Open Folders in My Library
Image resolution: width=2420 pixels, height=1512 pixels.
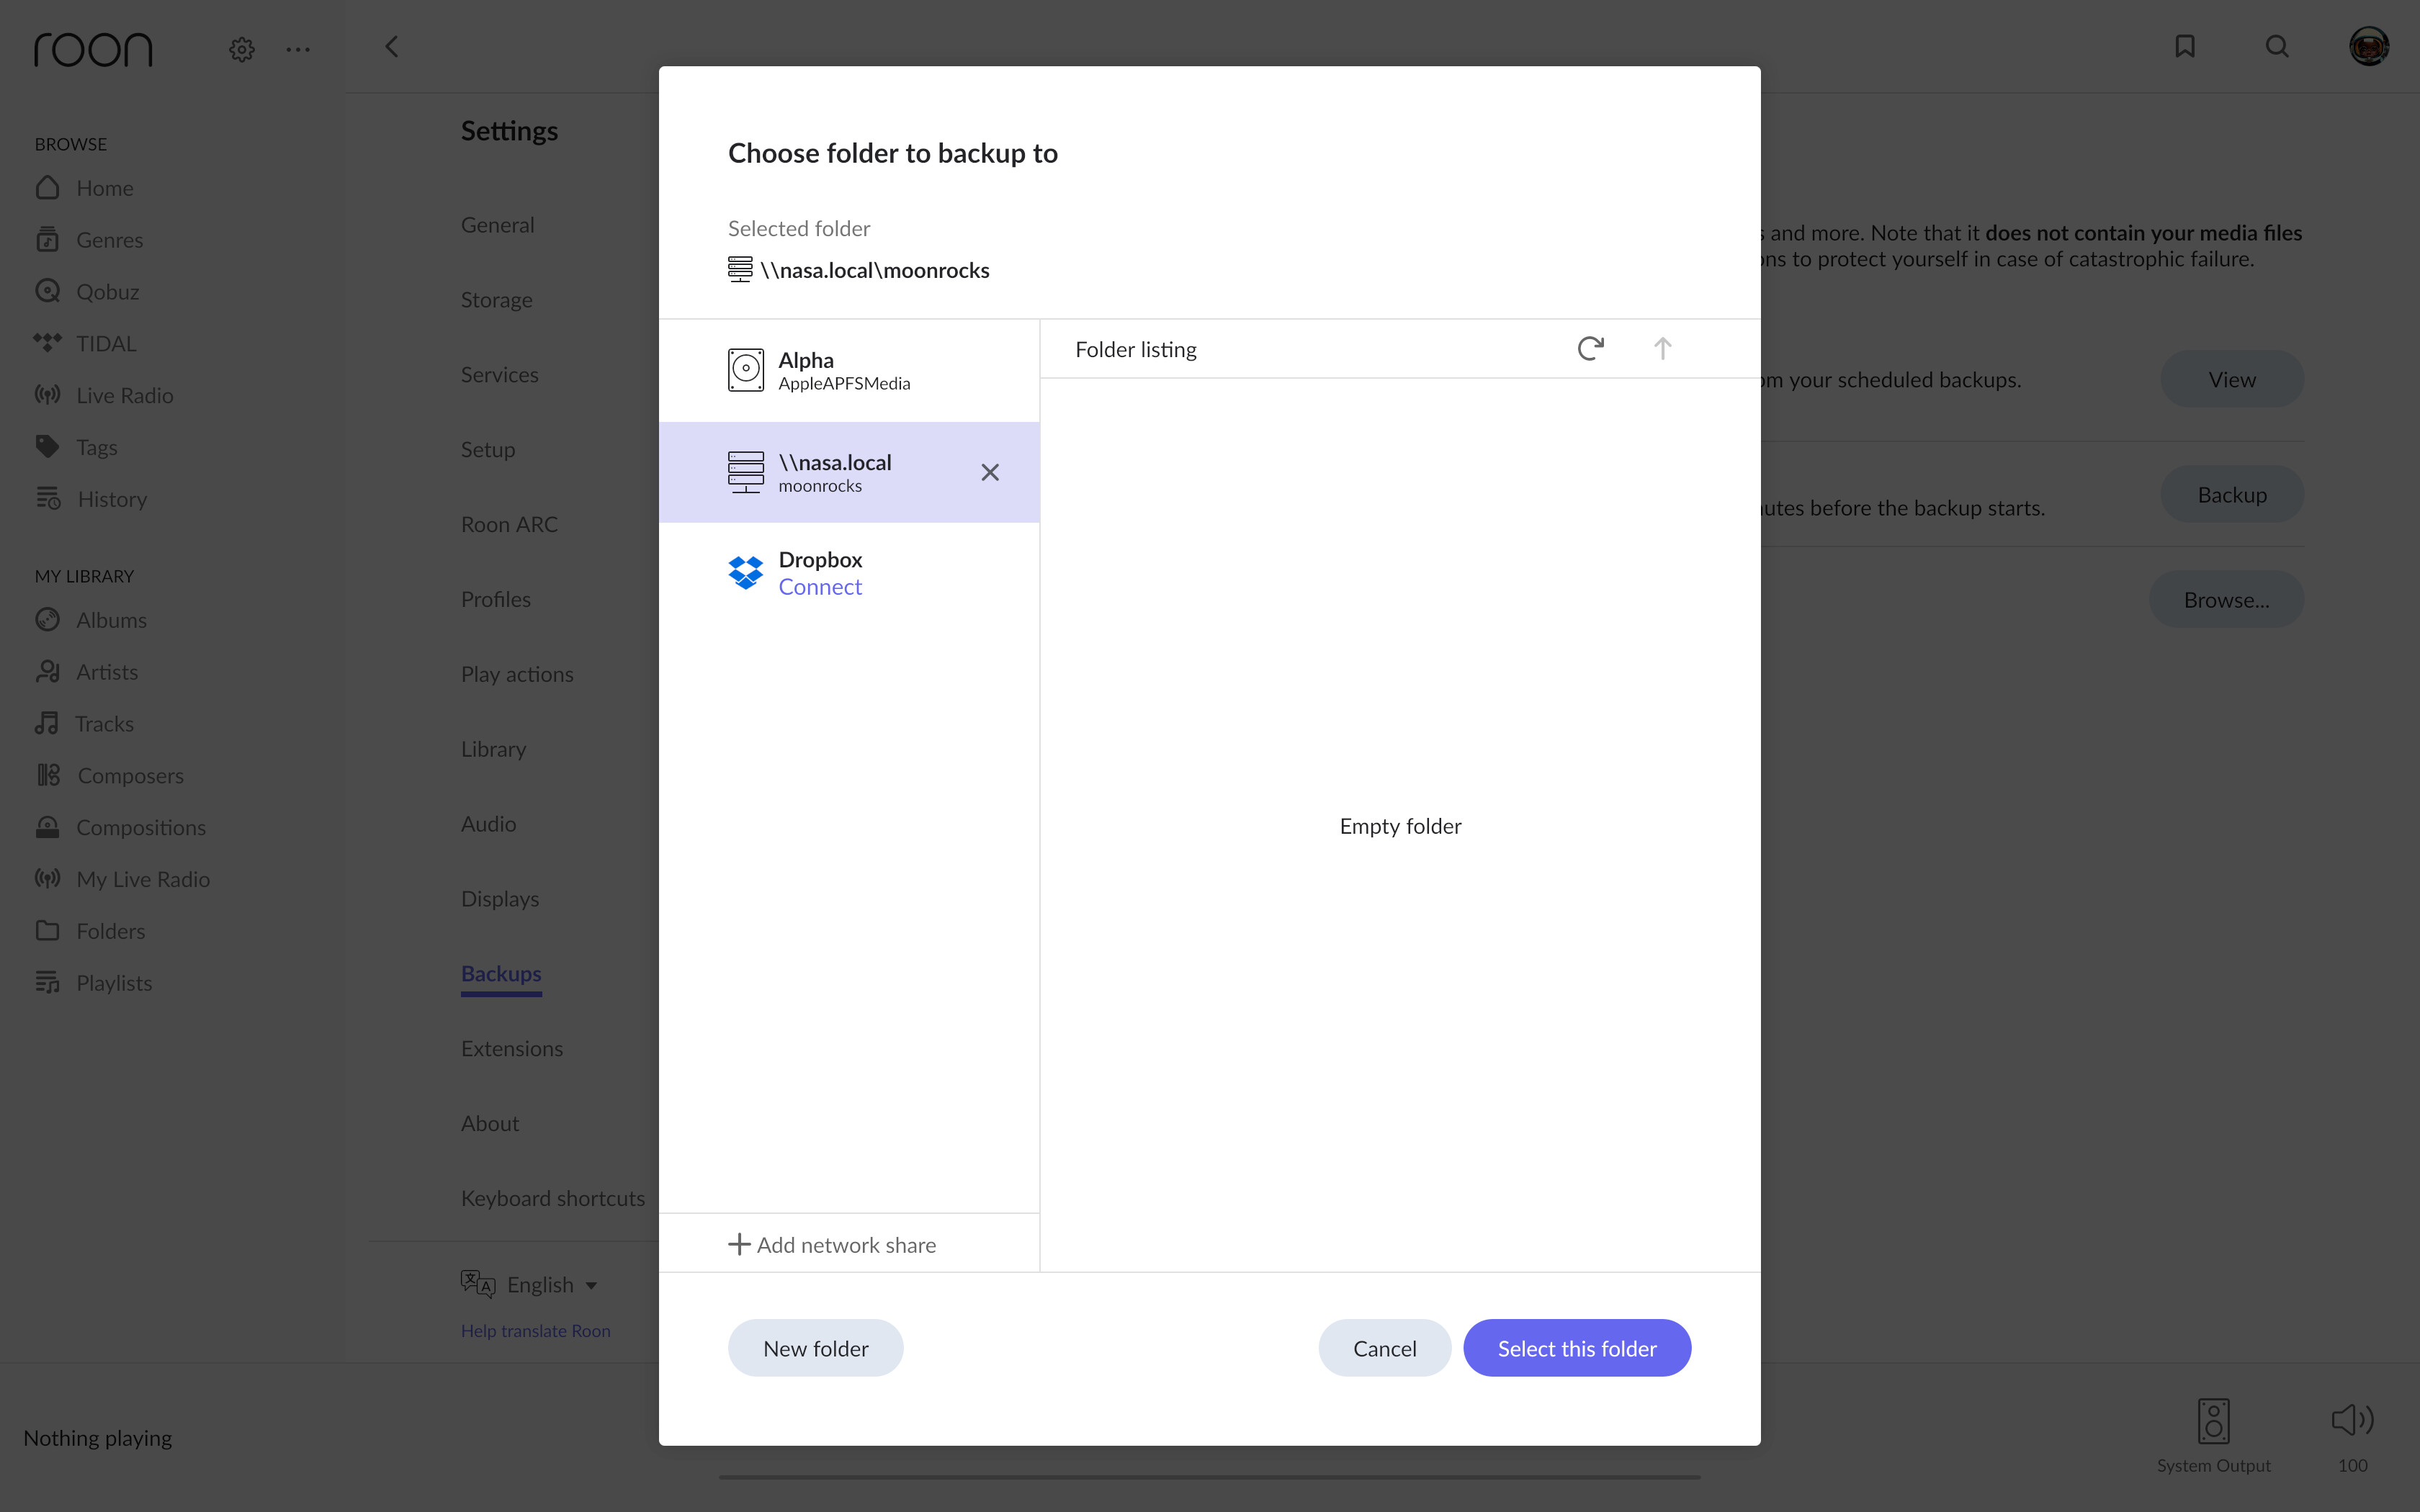pos(90,931)
